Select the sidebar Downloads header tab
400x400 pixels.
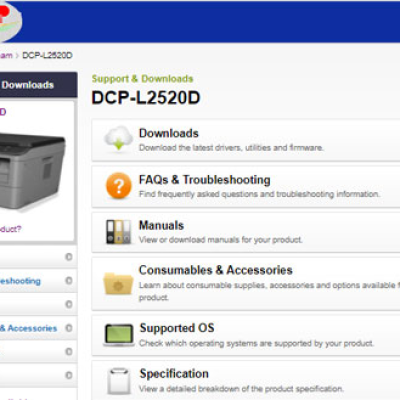pos(39,85)
